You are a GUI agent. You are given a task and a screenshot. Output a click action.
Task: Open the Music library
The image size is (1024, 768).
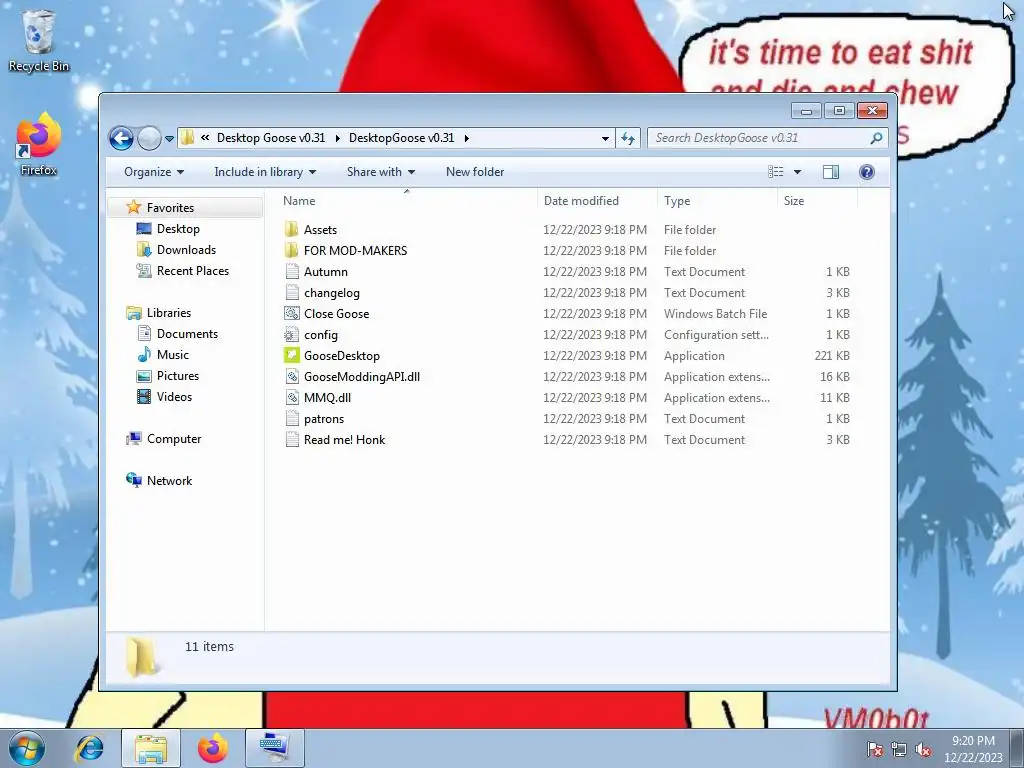coord(172,355)
